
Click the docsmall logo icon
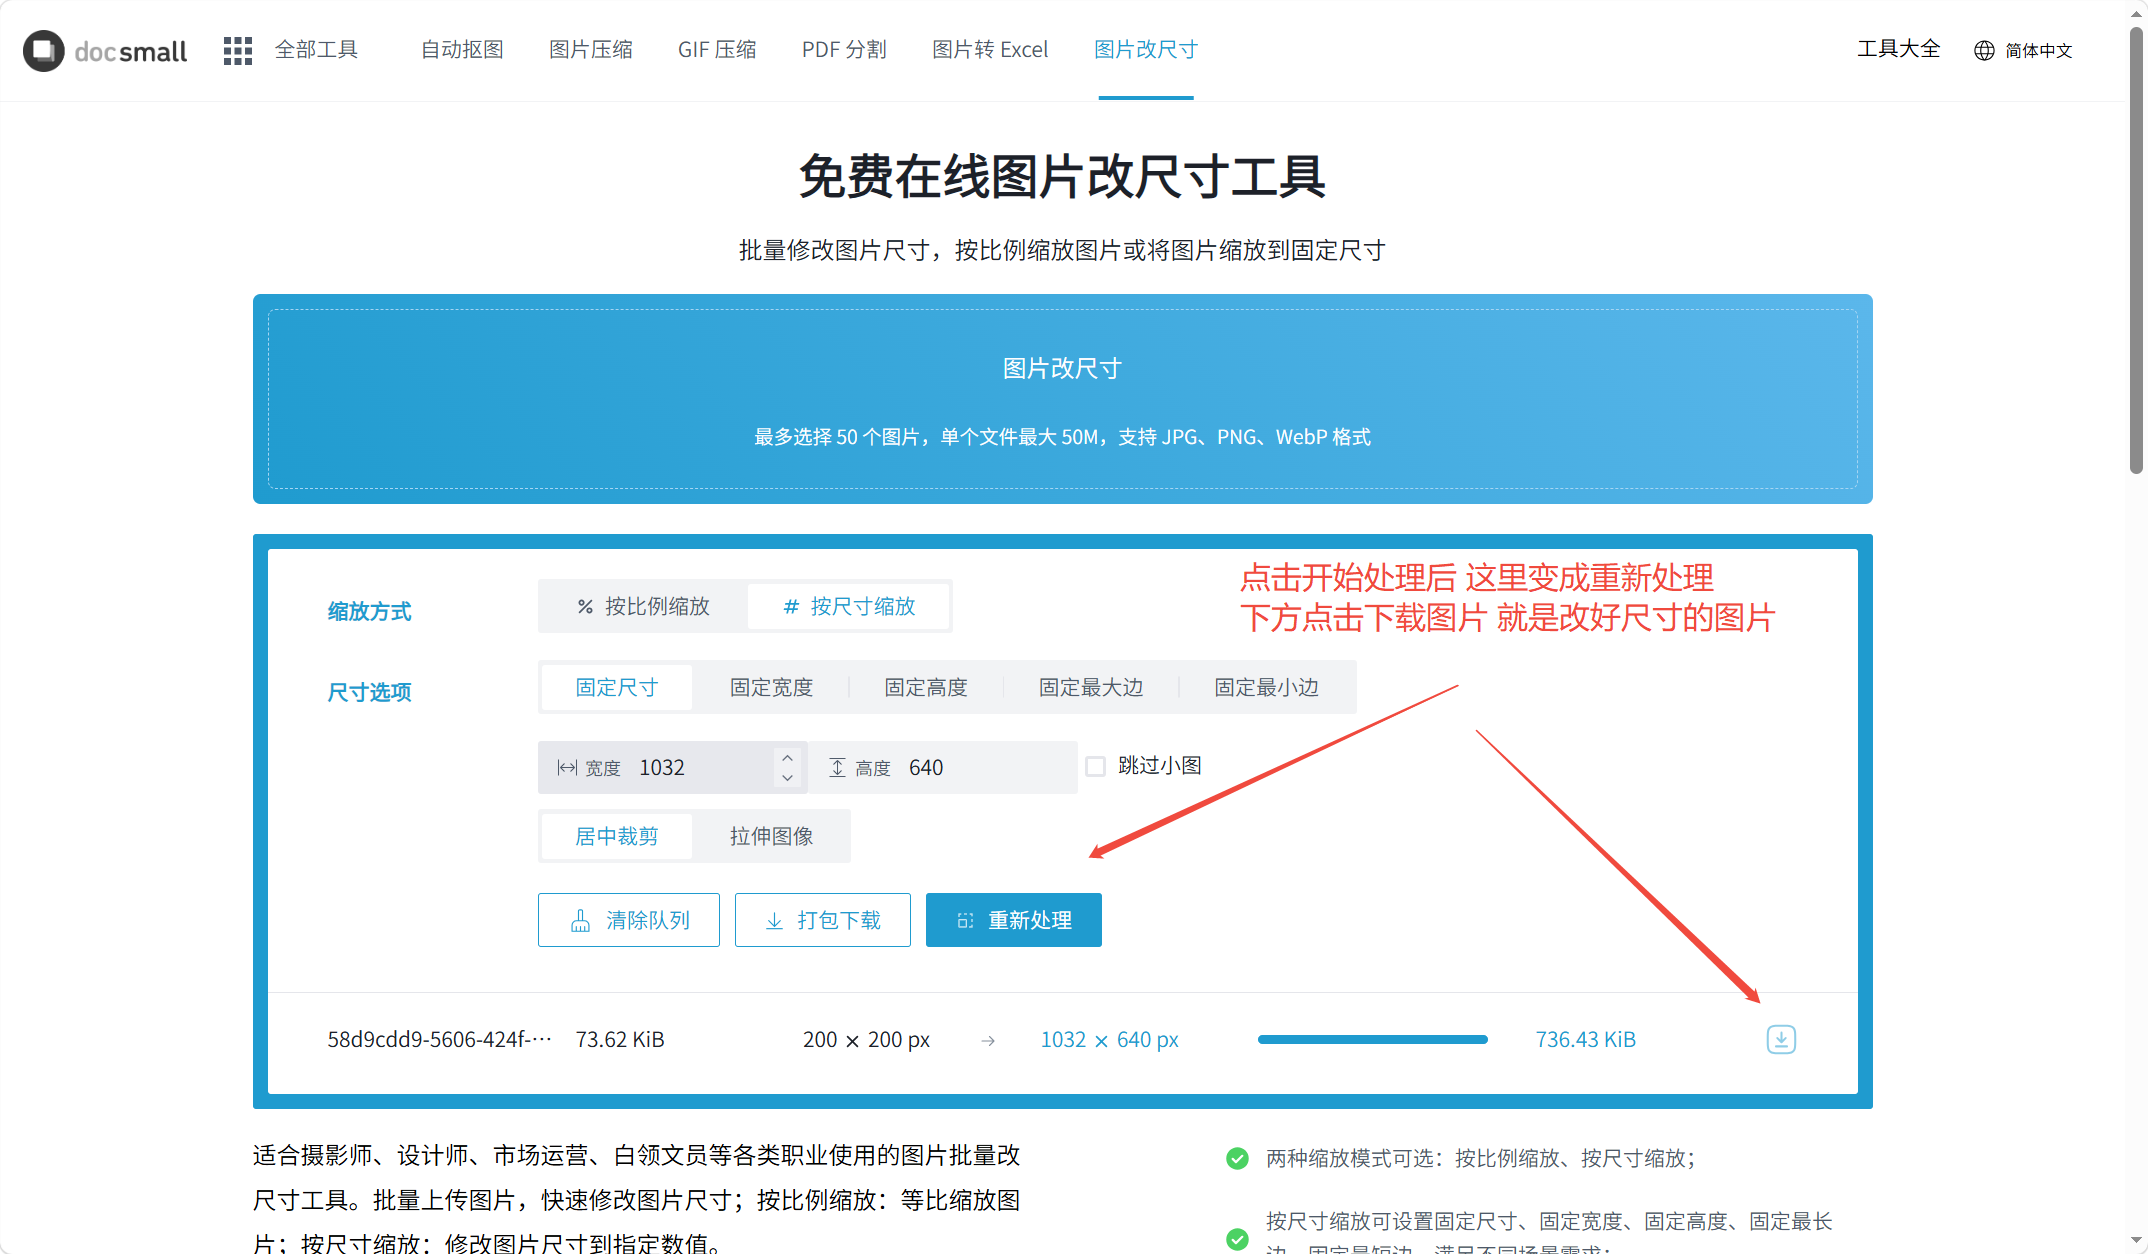pyautogui.click(x=44, y=51)
